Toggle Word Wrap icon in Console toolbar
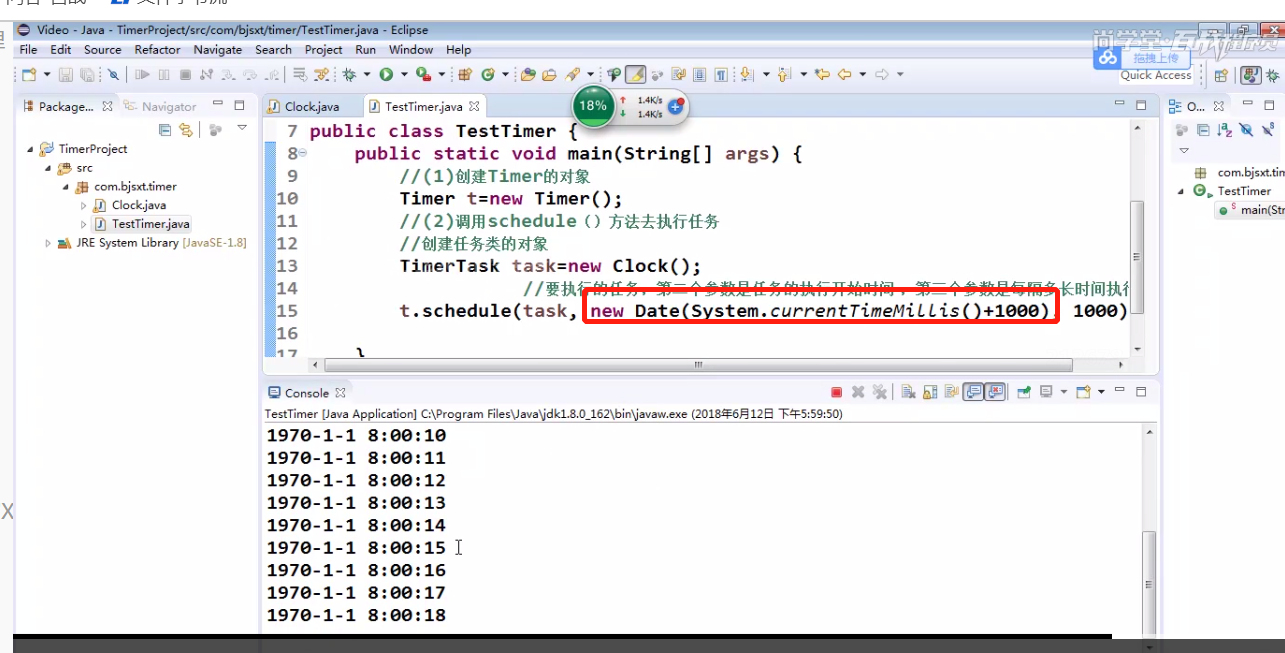This screenshot has height=653, width=1285. 951,392
